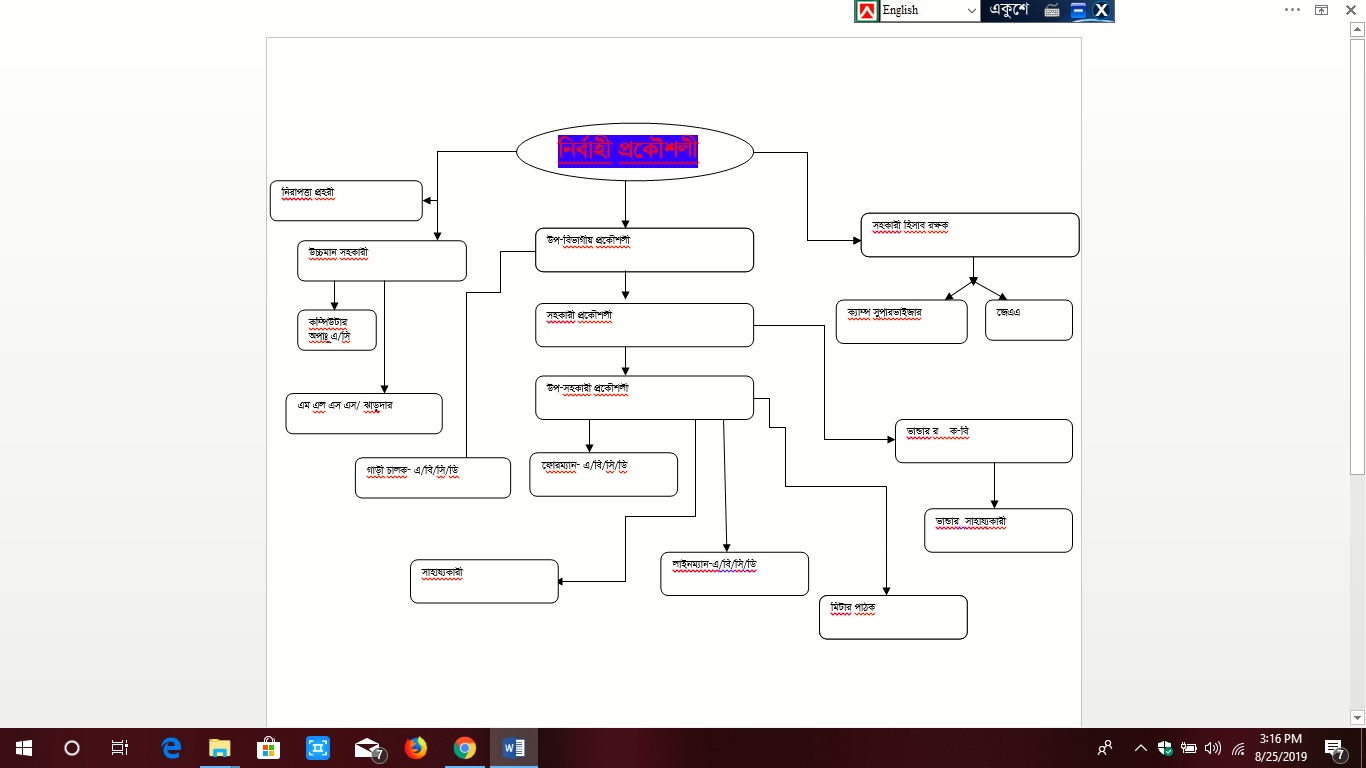Click the round X icon on the Avro bar

[1101, 10]
